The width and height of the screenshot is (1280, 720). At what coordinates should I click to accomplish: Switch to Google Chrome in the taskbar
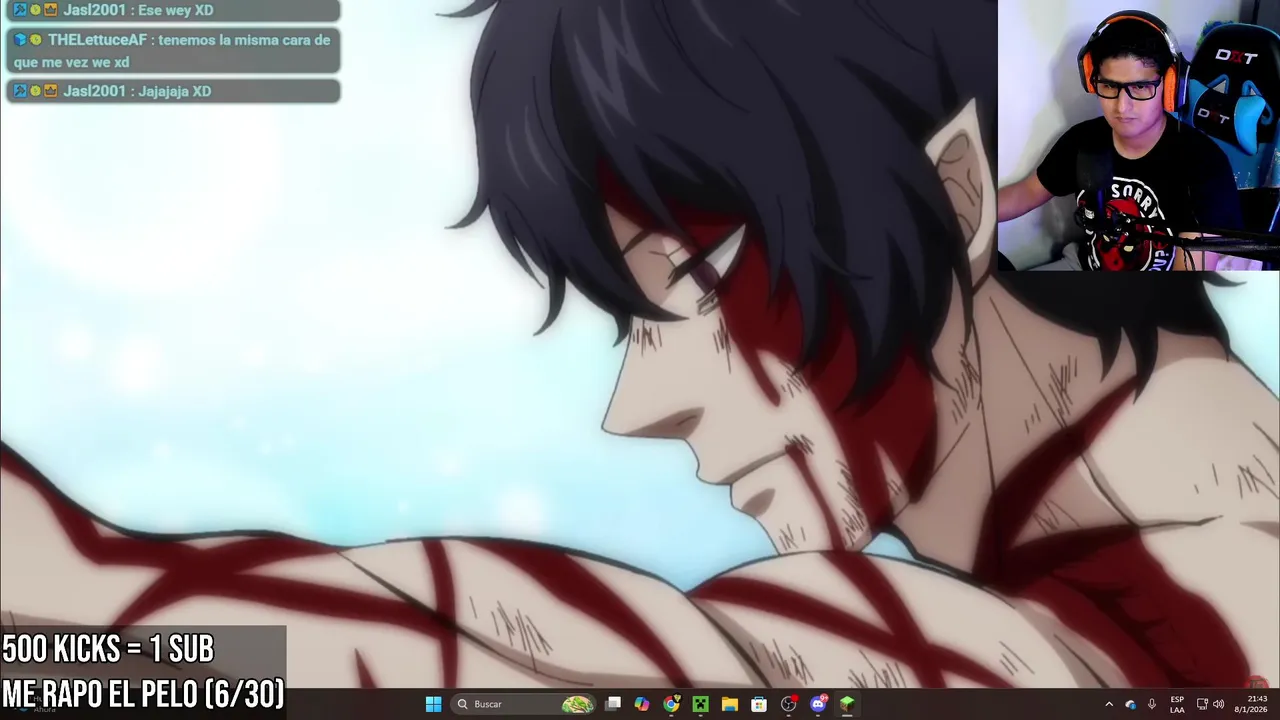[671, 704]
